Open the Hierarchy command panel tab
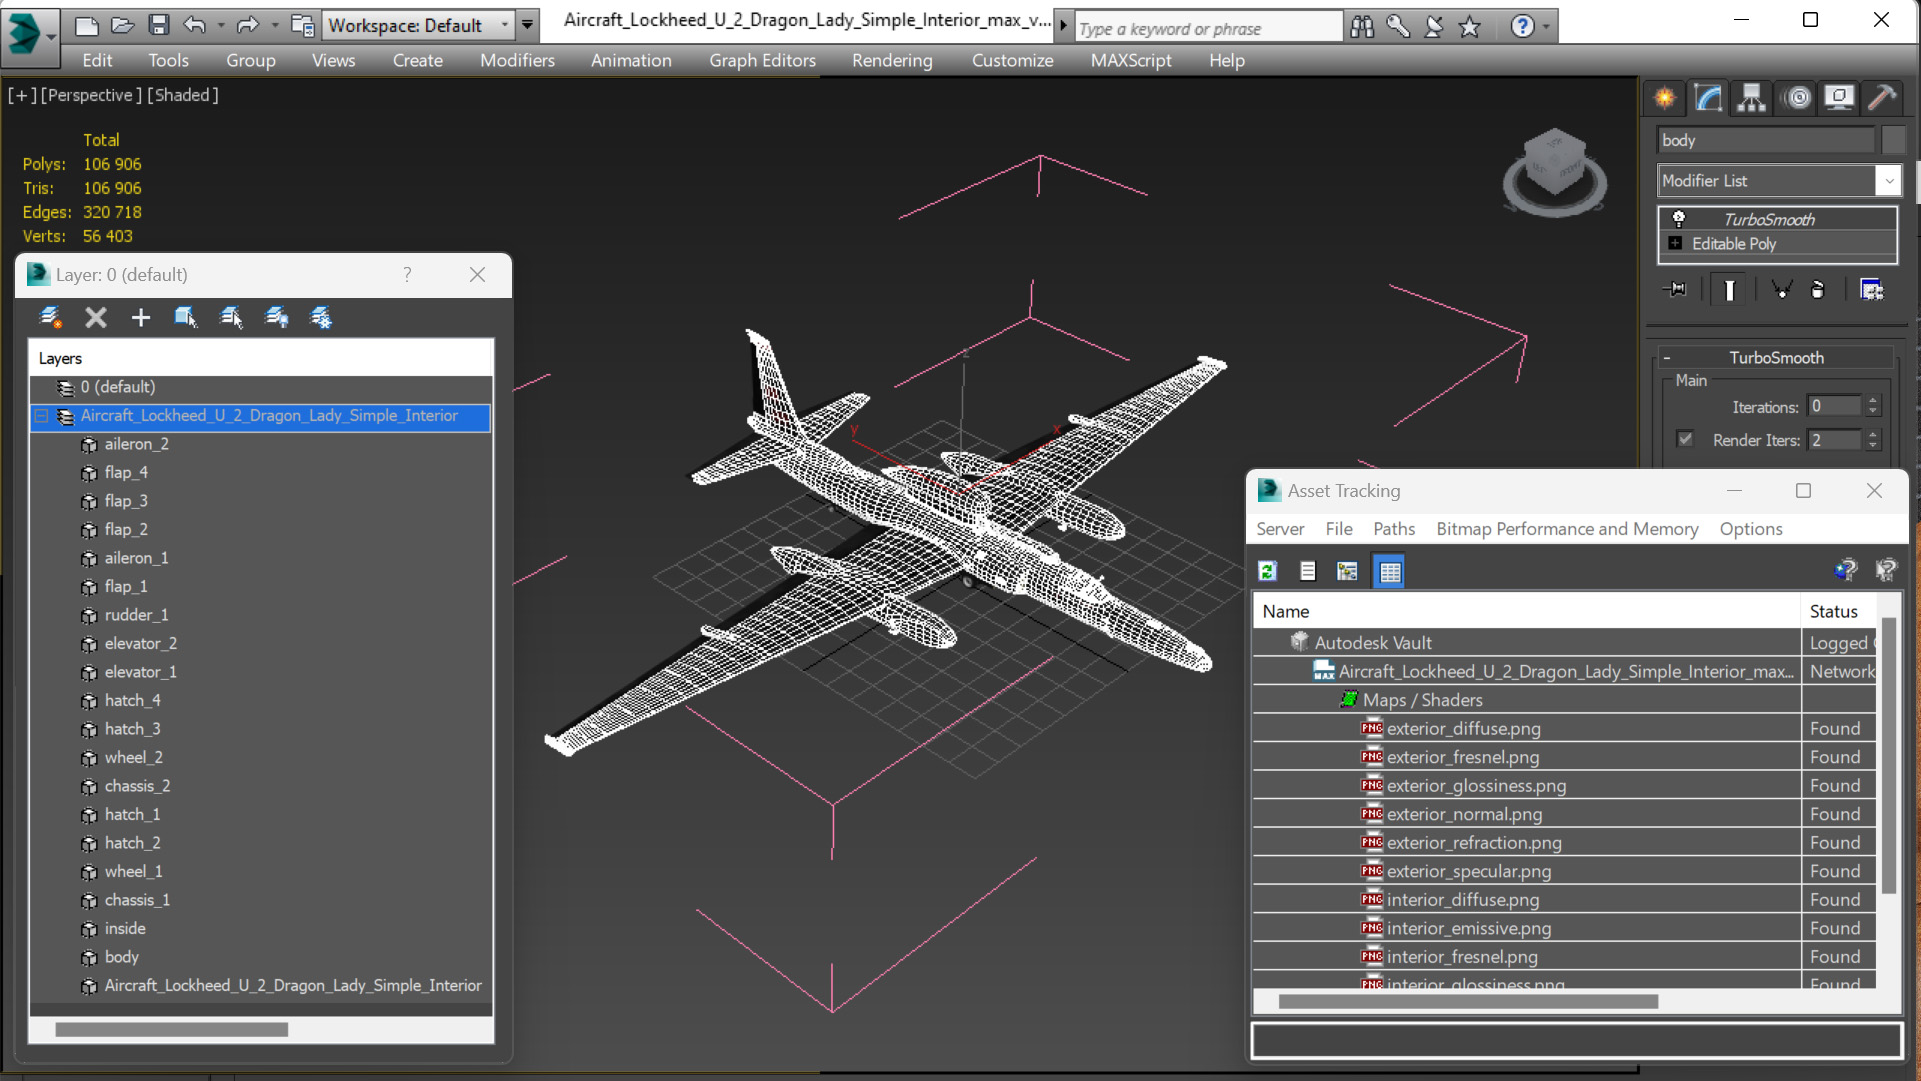 point(1751,97)
